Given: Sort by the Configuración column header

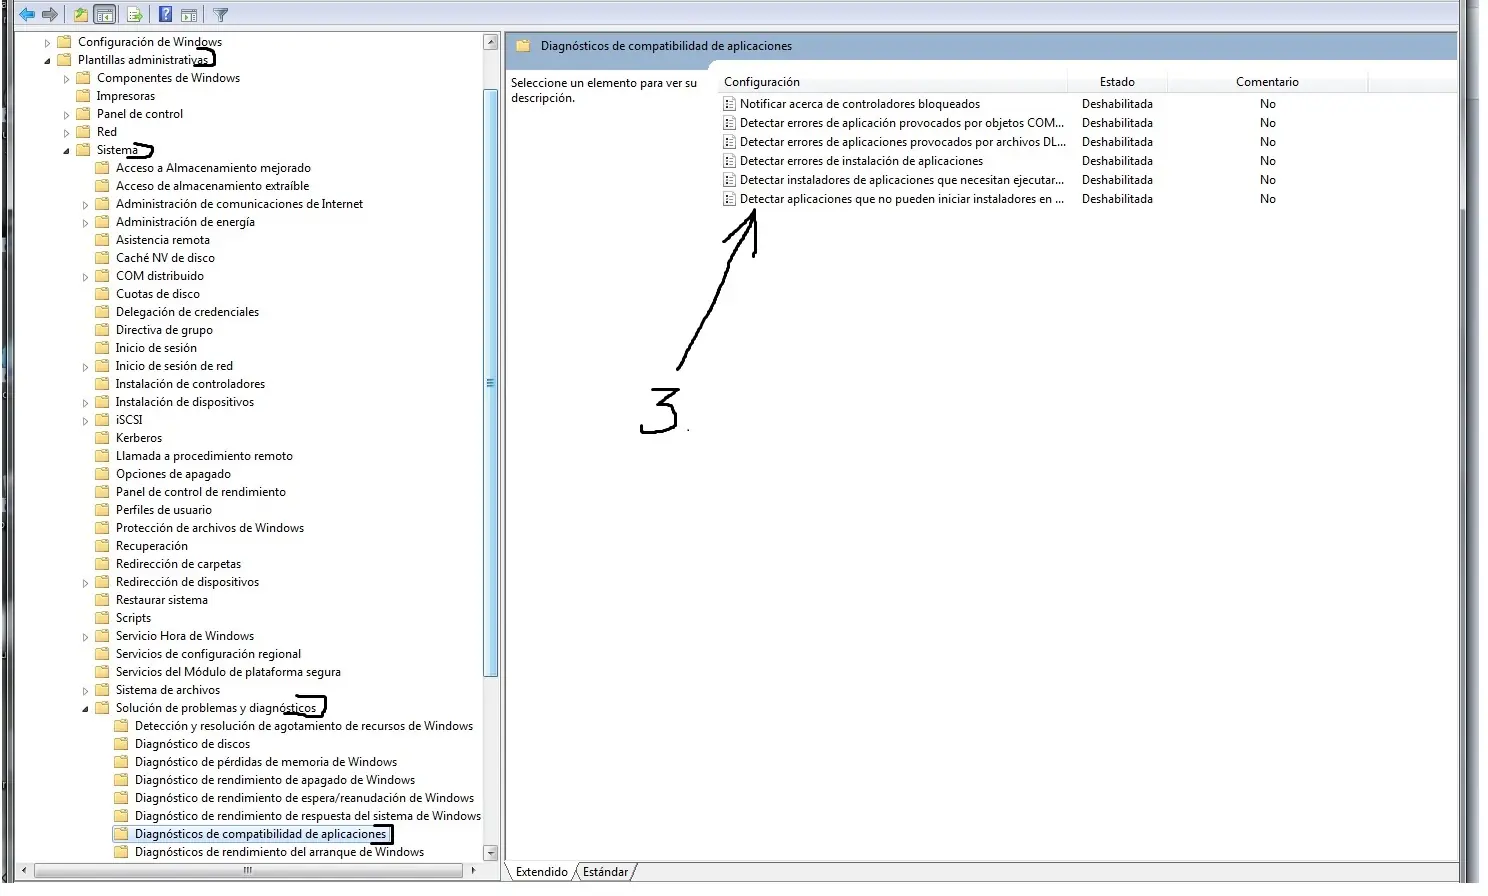Looking at the screenshot, I should (893, 82).
